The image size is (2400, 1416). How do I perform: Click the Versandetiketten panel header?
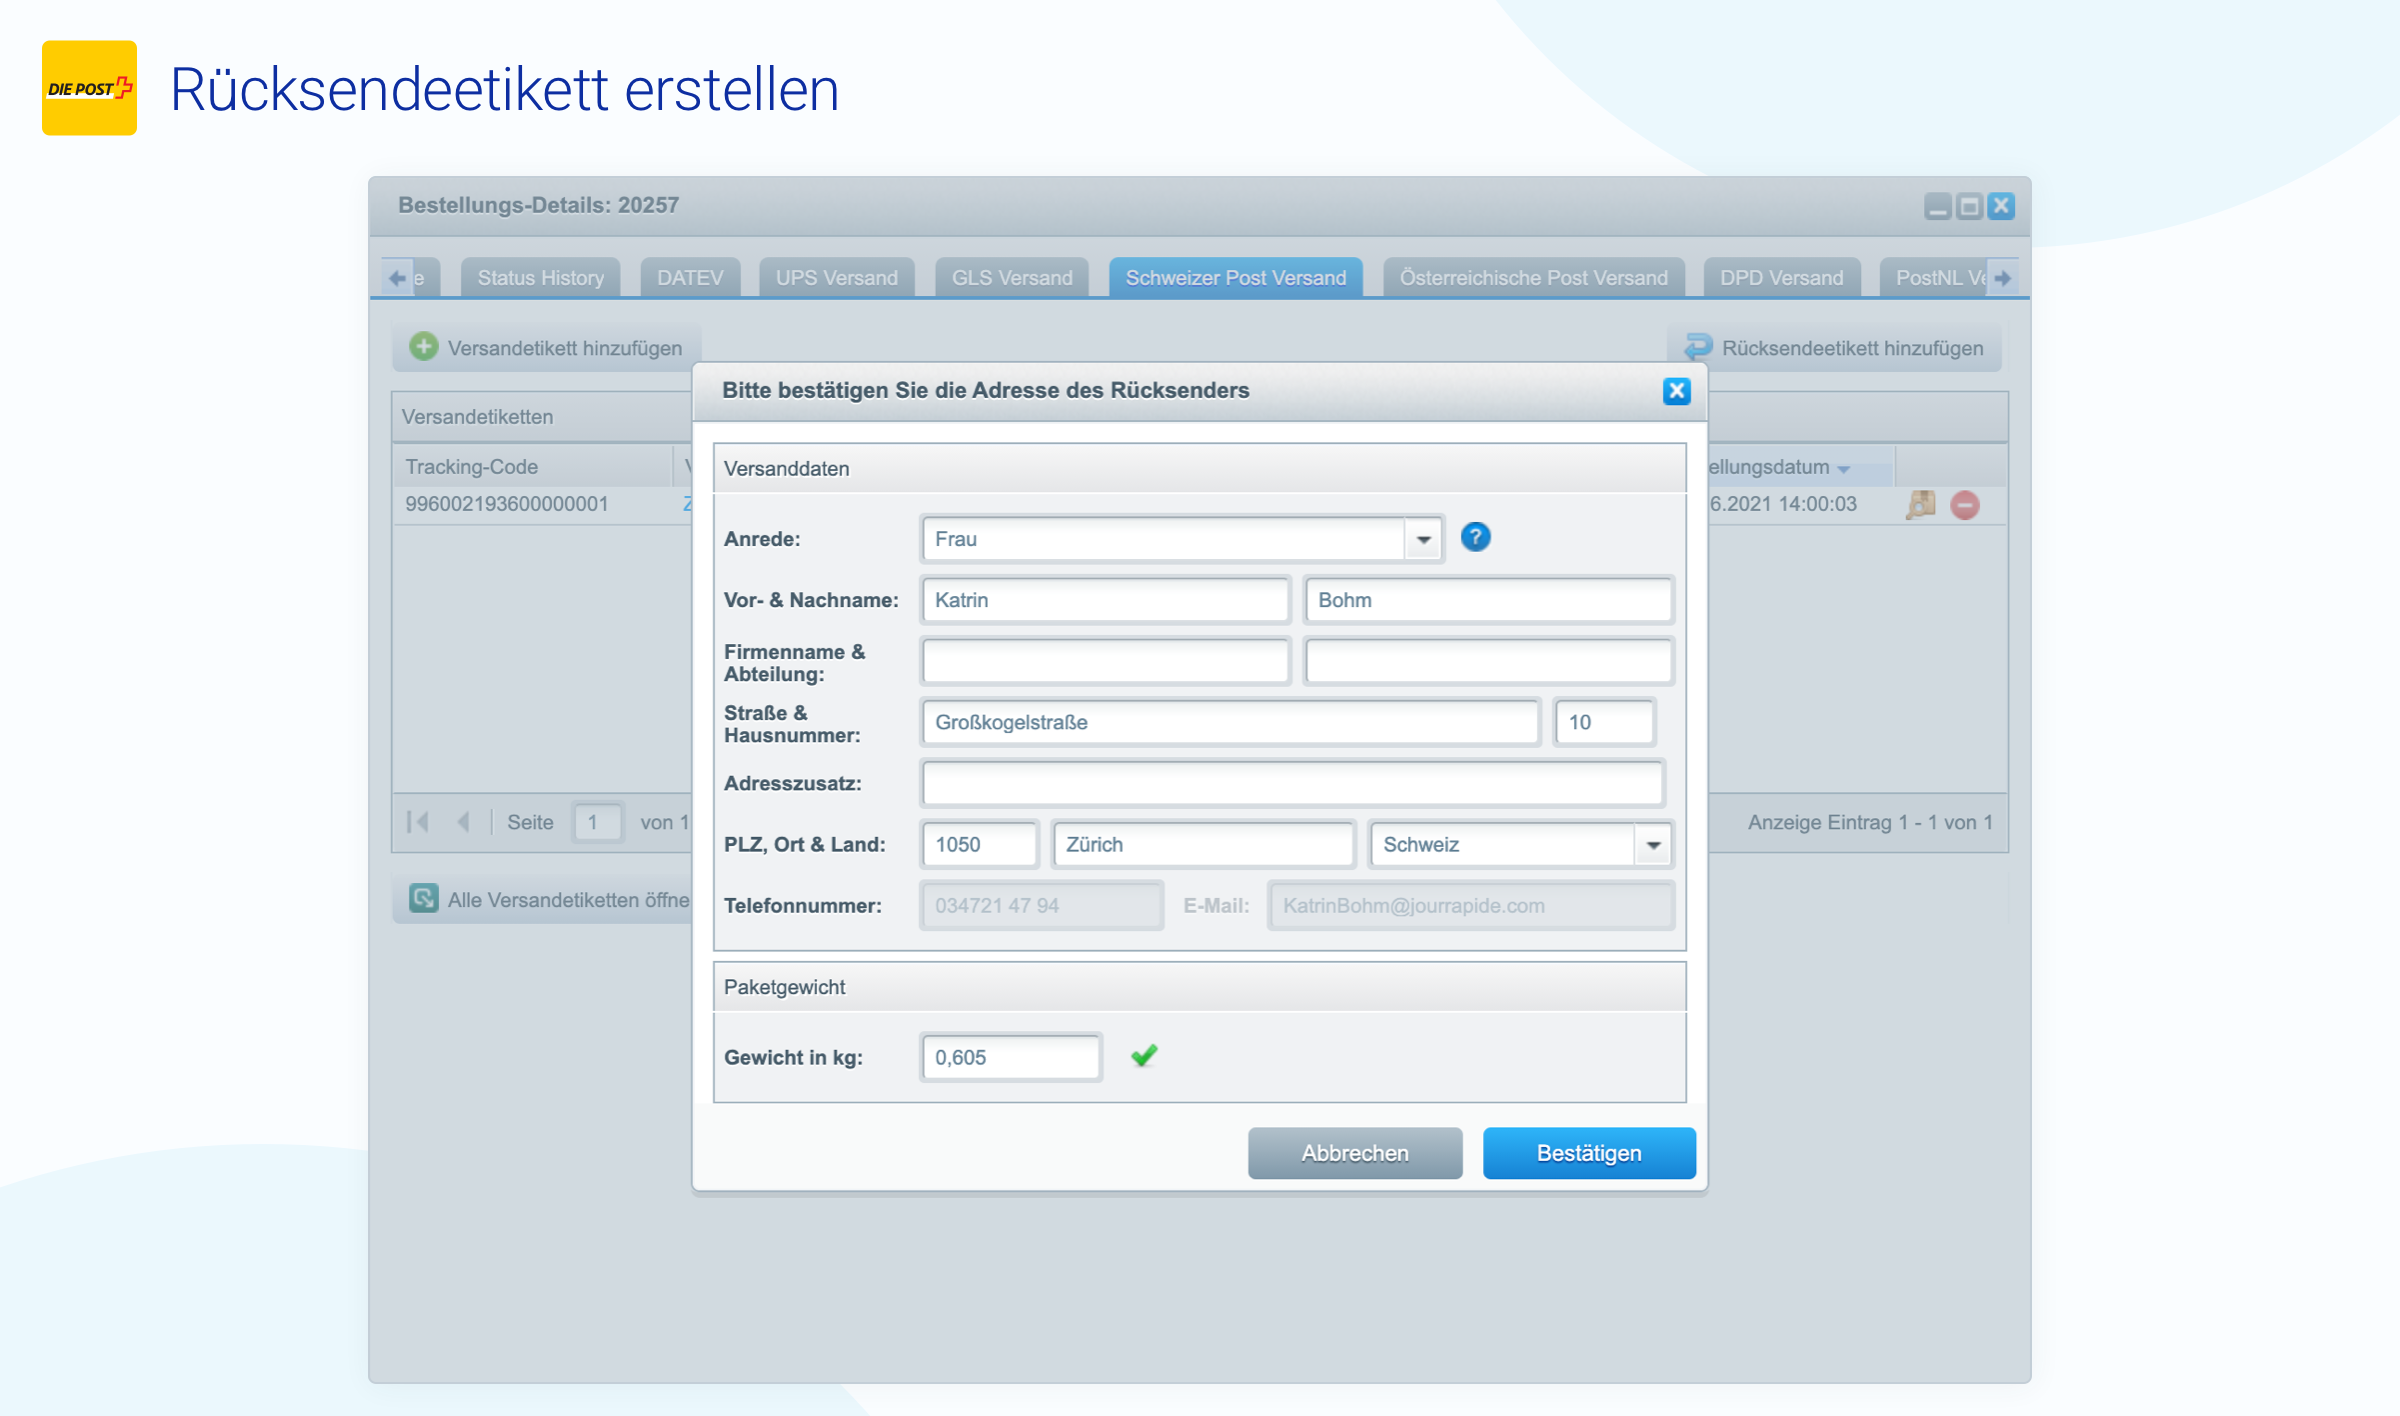coord(543,417)
